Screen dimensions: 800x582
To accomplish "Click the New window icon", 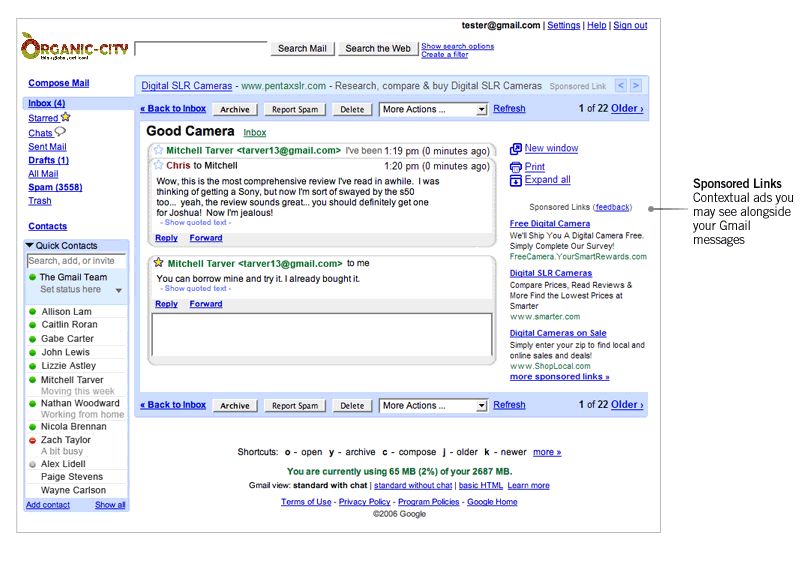I will (516, 149).
